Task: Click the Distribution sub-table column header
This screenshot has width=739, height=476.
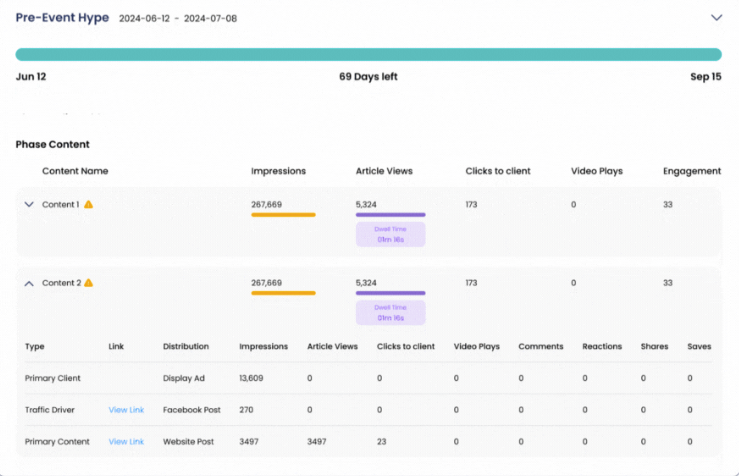Action: (186, 347)
